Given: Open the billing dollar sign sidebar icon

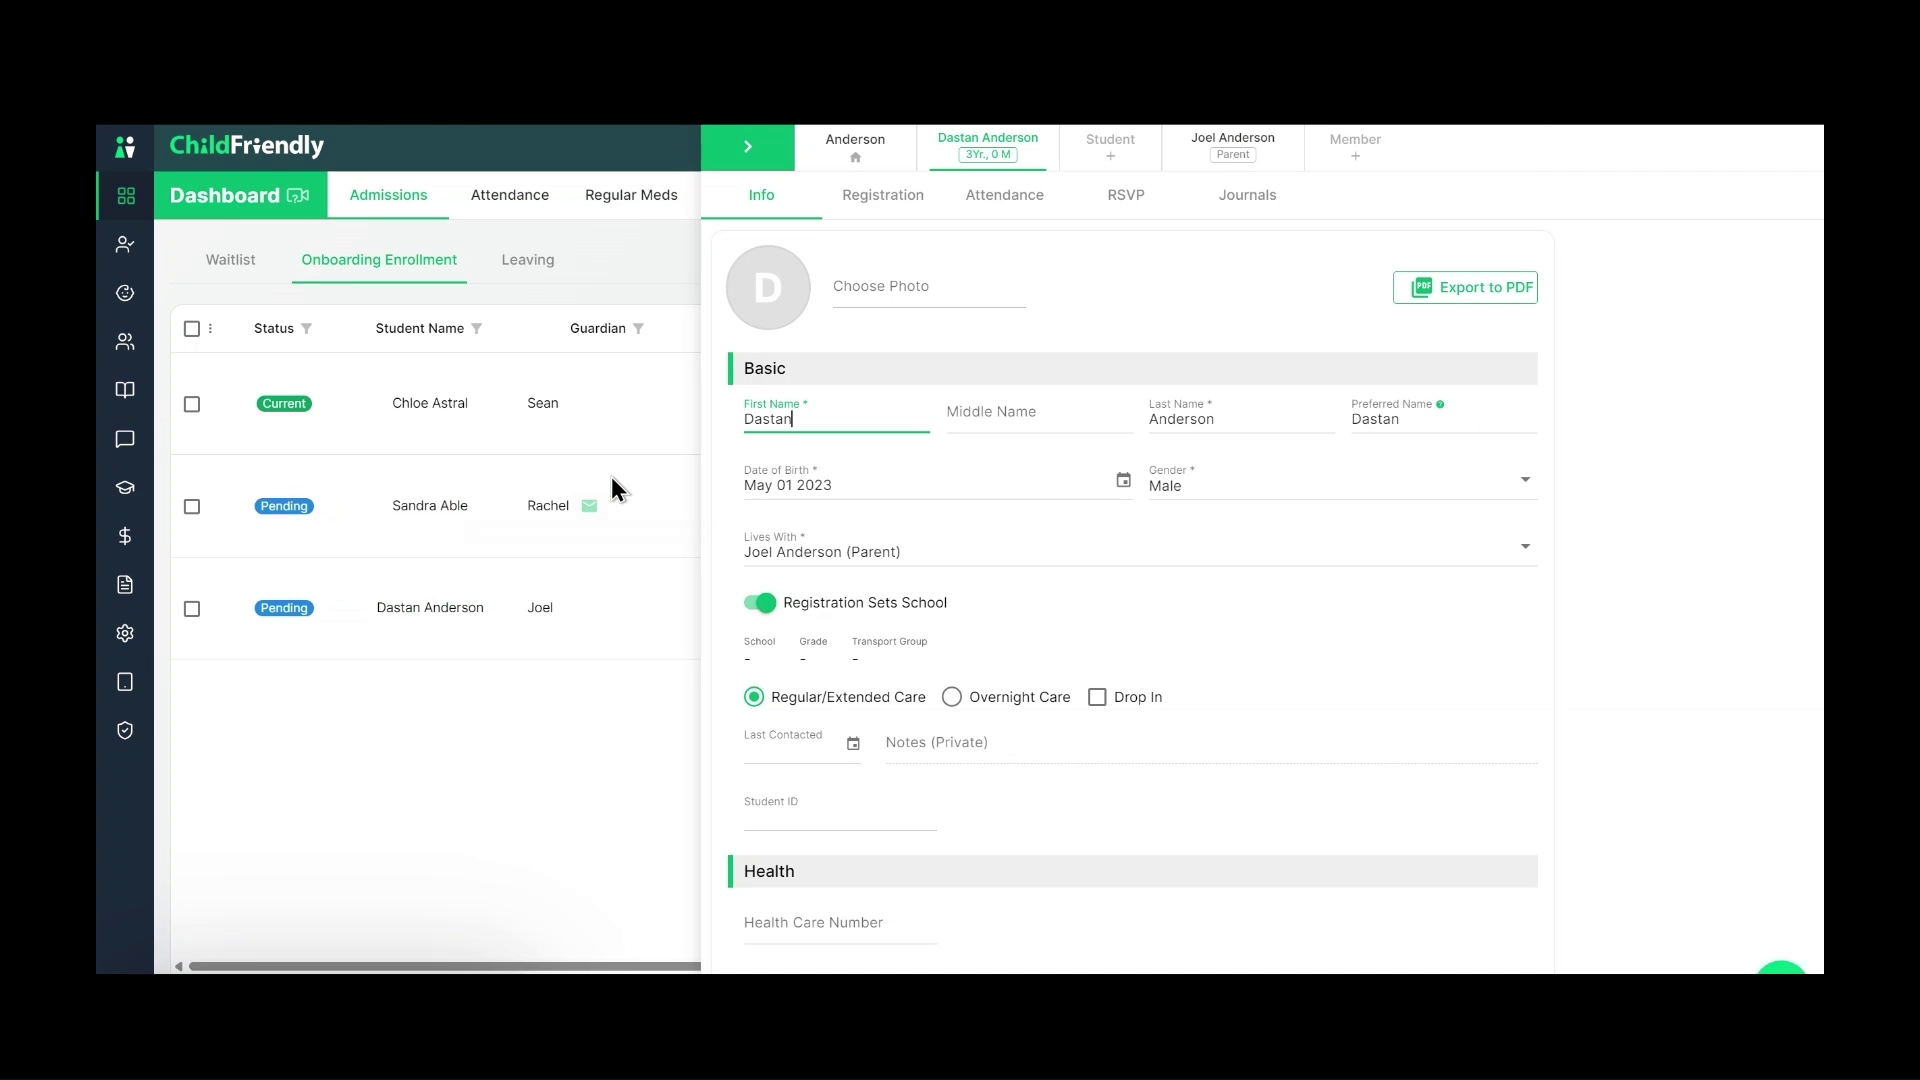Looking at the screenshot, I should (125, 536).
